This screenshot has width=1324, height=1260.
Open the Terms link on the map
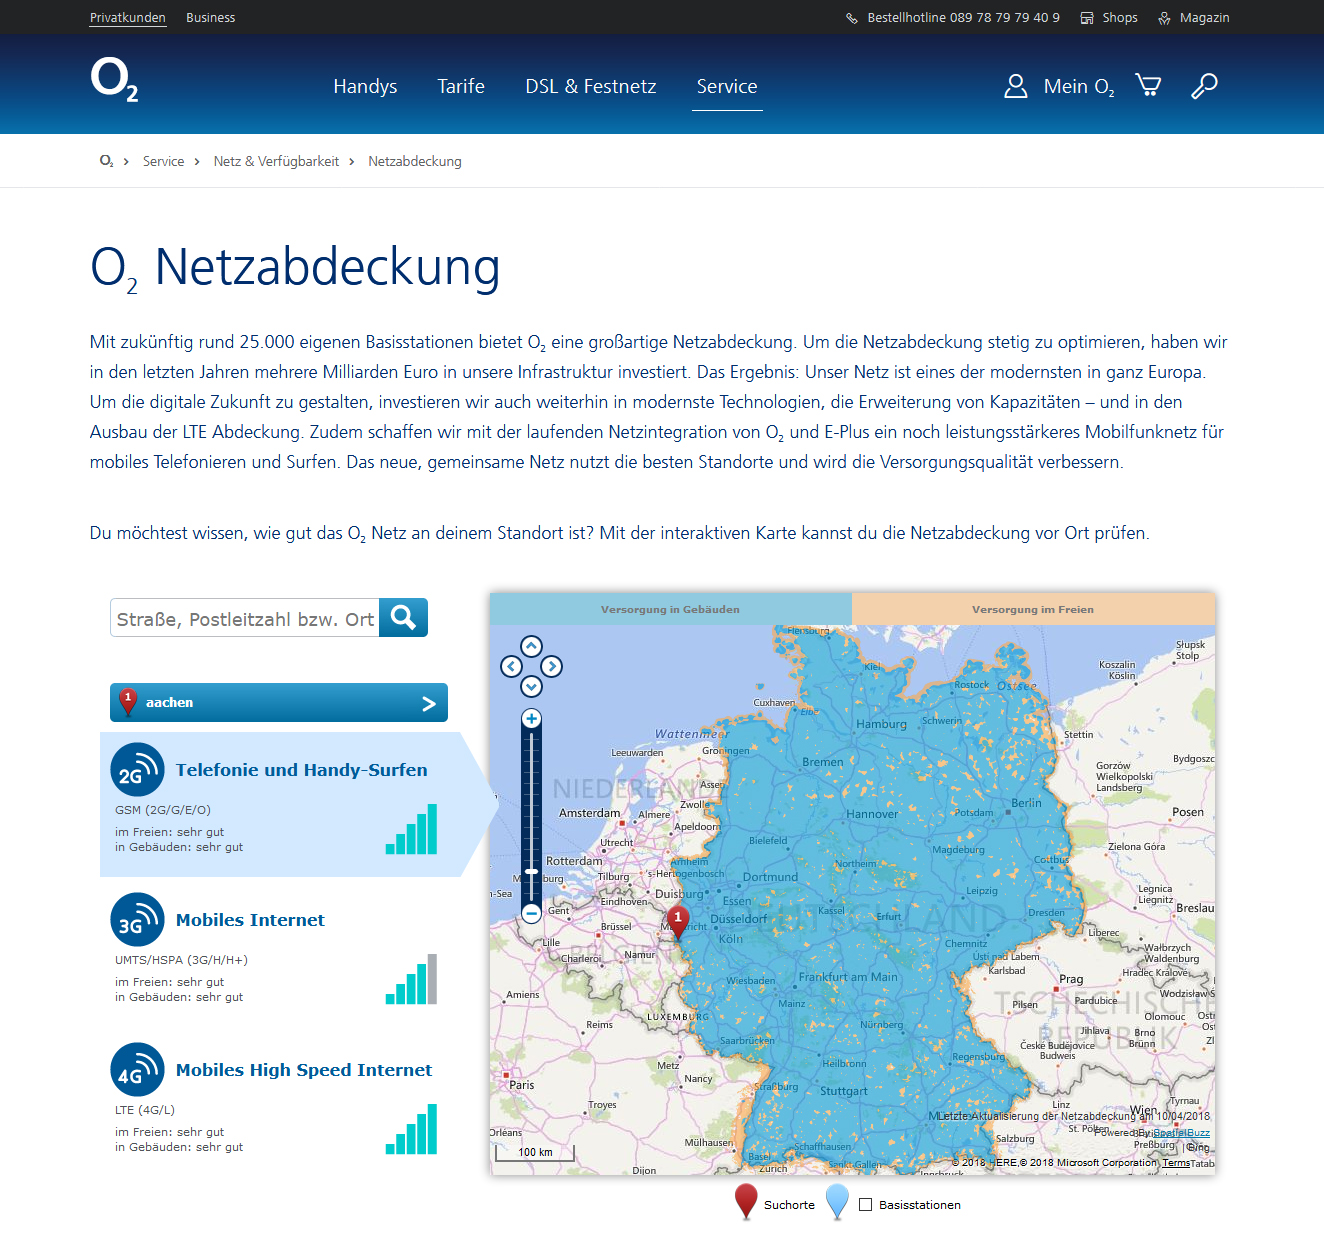(1176, 1163)
